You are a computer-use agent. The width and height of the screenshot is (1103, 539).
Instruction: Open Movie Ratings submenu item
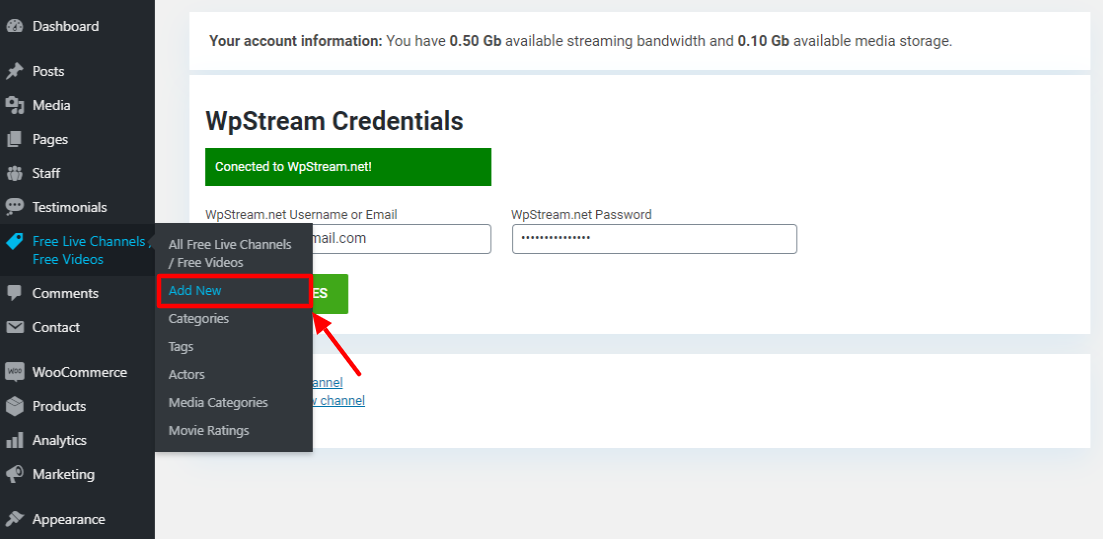(208, 431)
